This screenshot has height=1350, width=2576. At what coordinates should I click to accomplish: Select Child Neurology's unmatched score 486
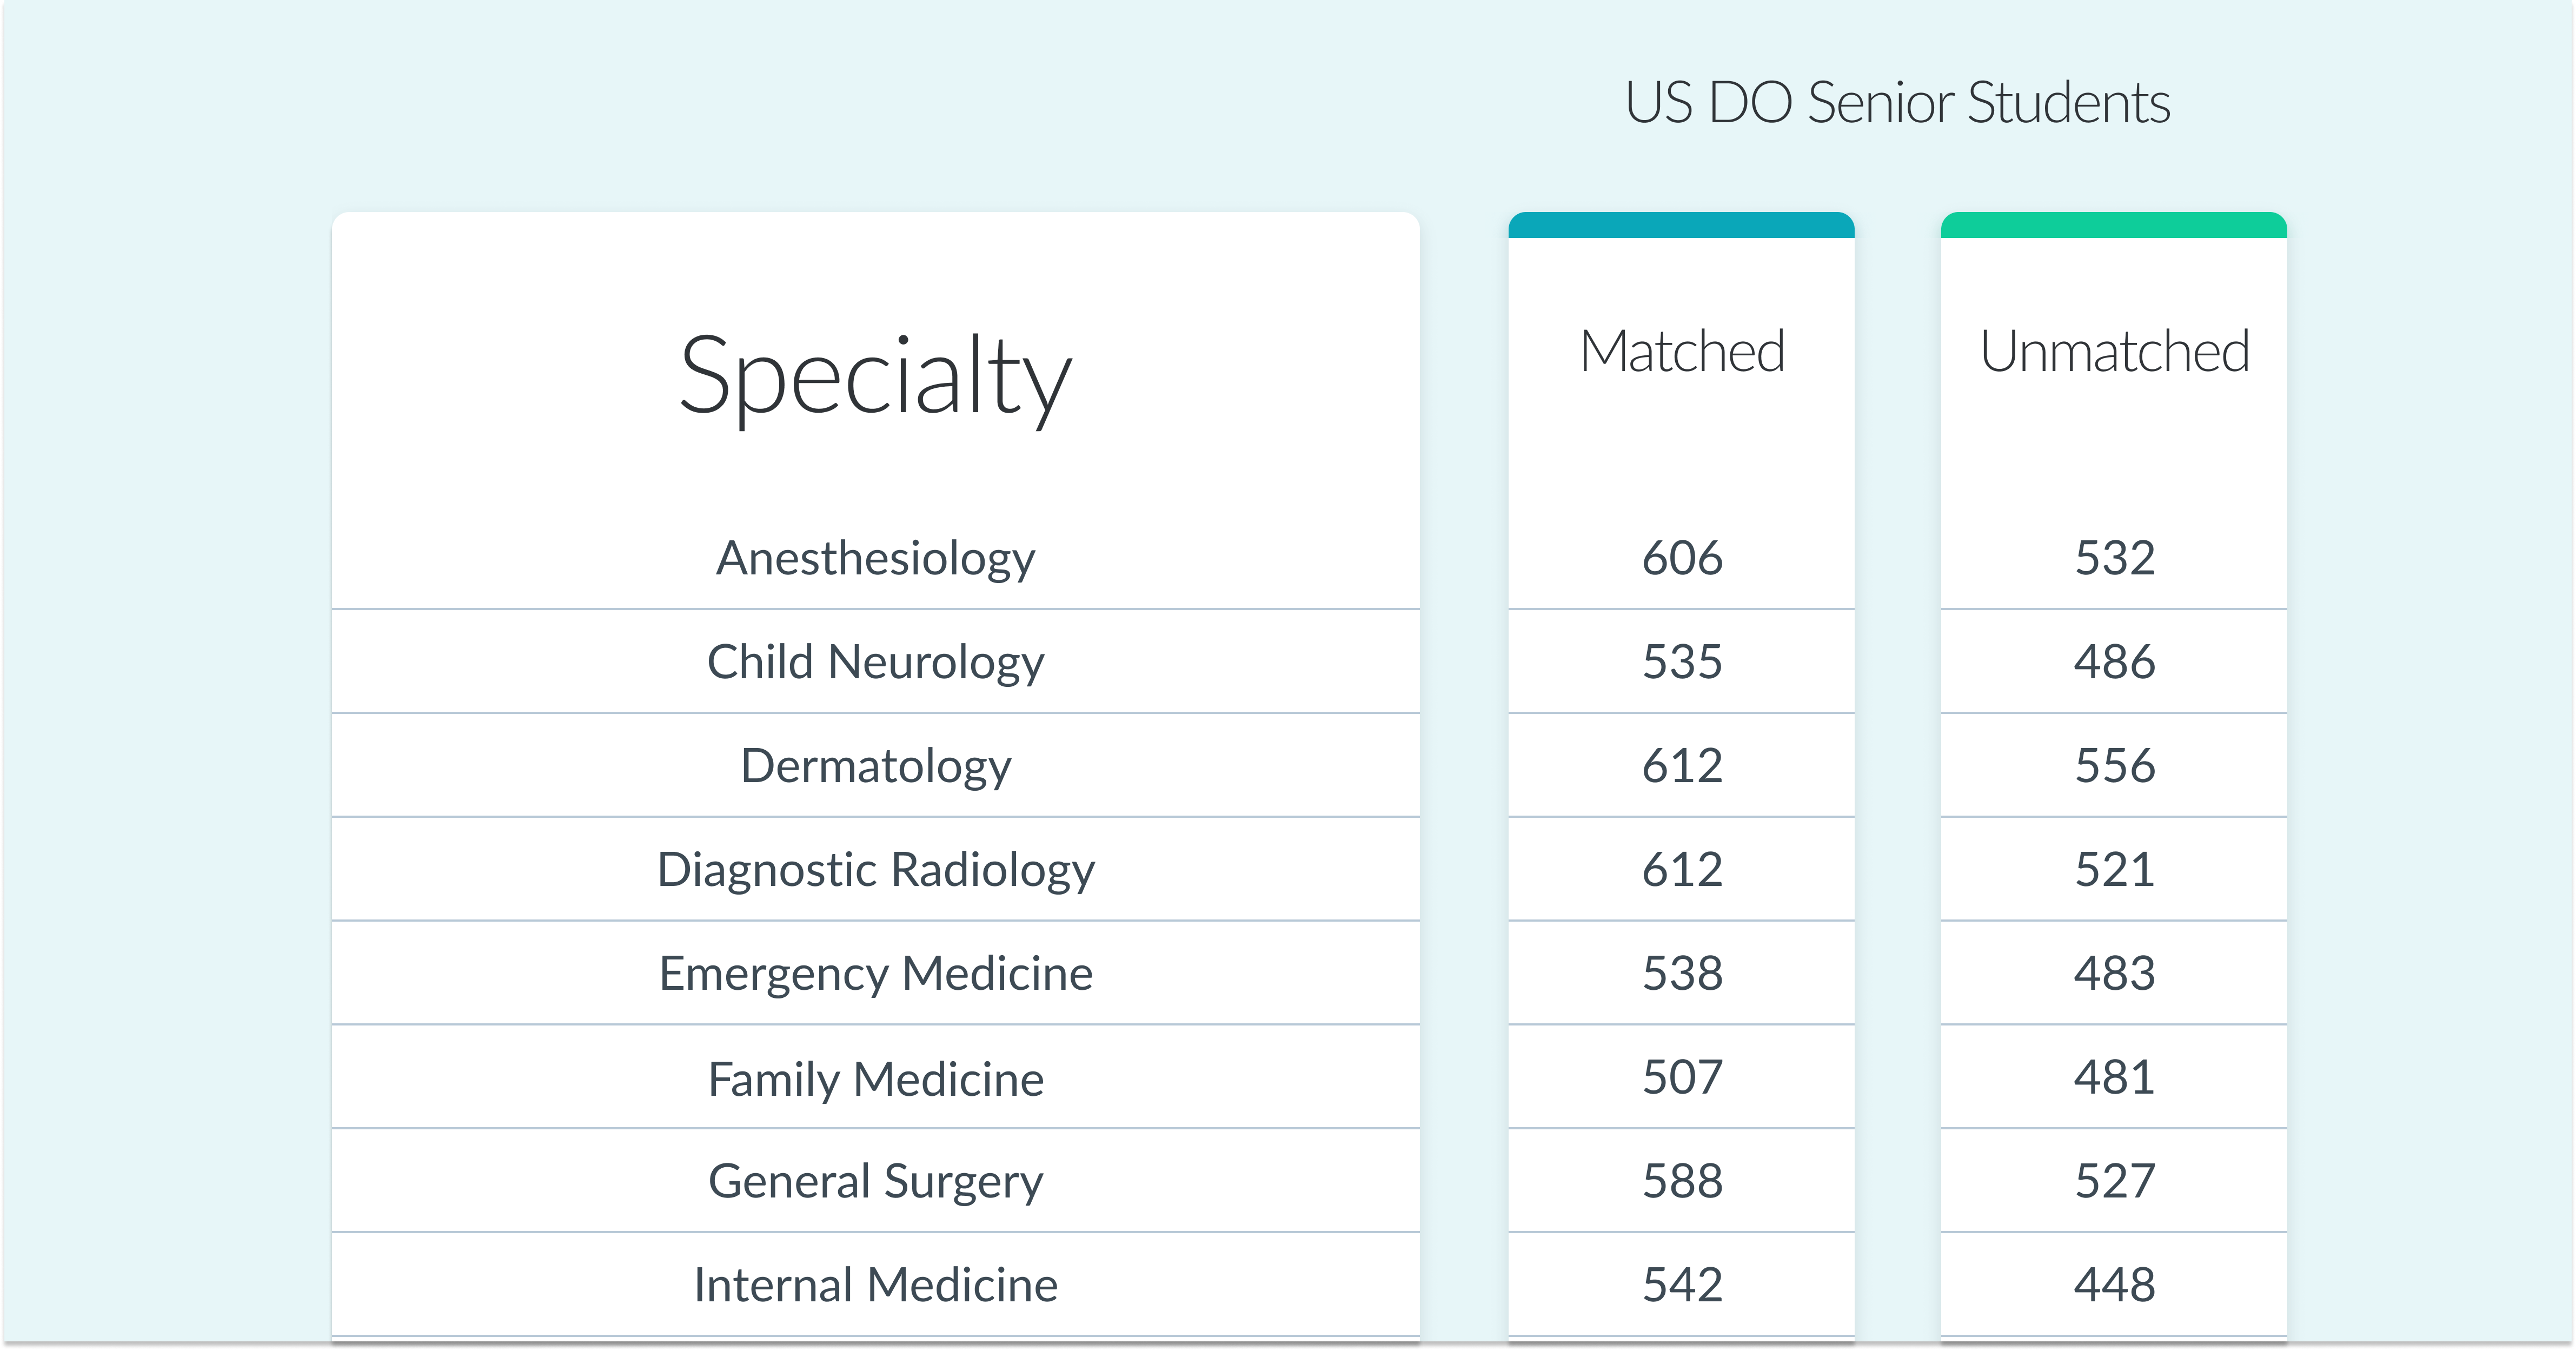click(x=2114, y=662)
